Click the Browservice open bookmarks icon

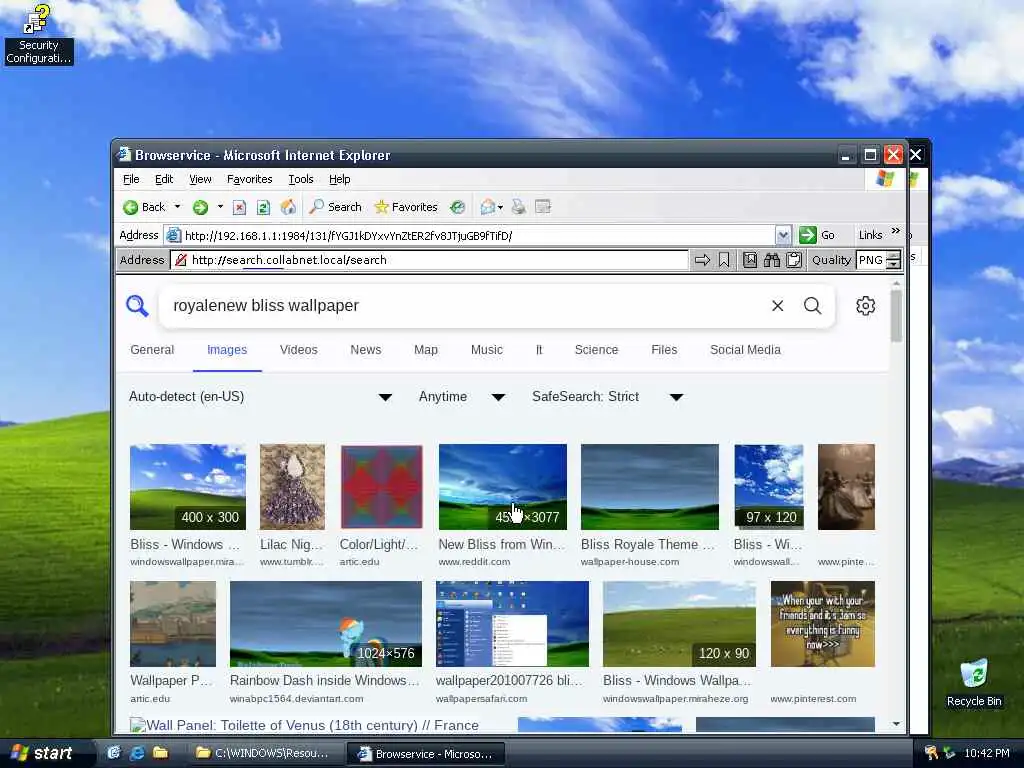(x=750, y=260)
